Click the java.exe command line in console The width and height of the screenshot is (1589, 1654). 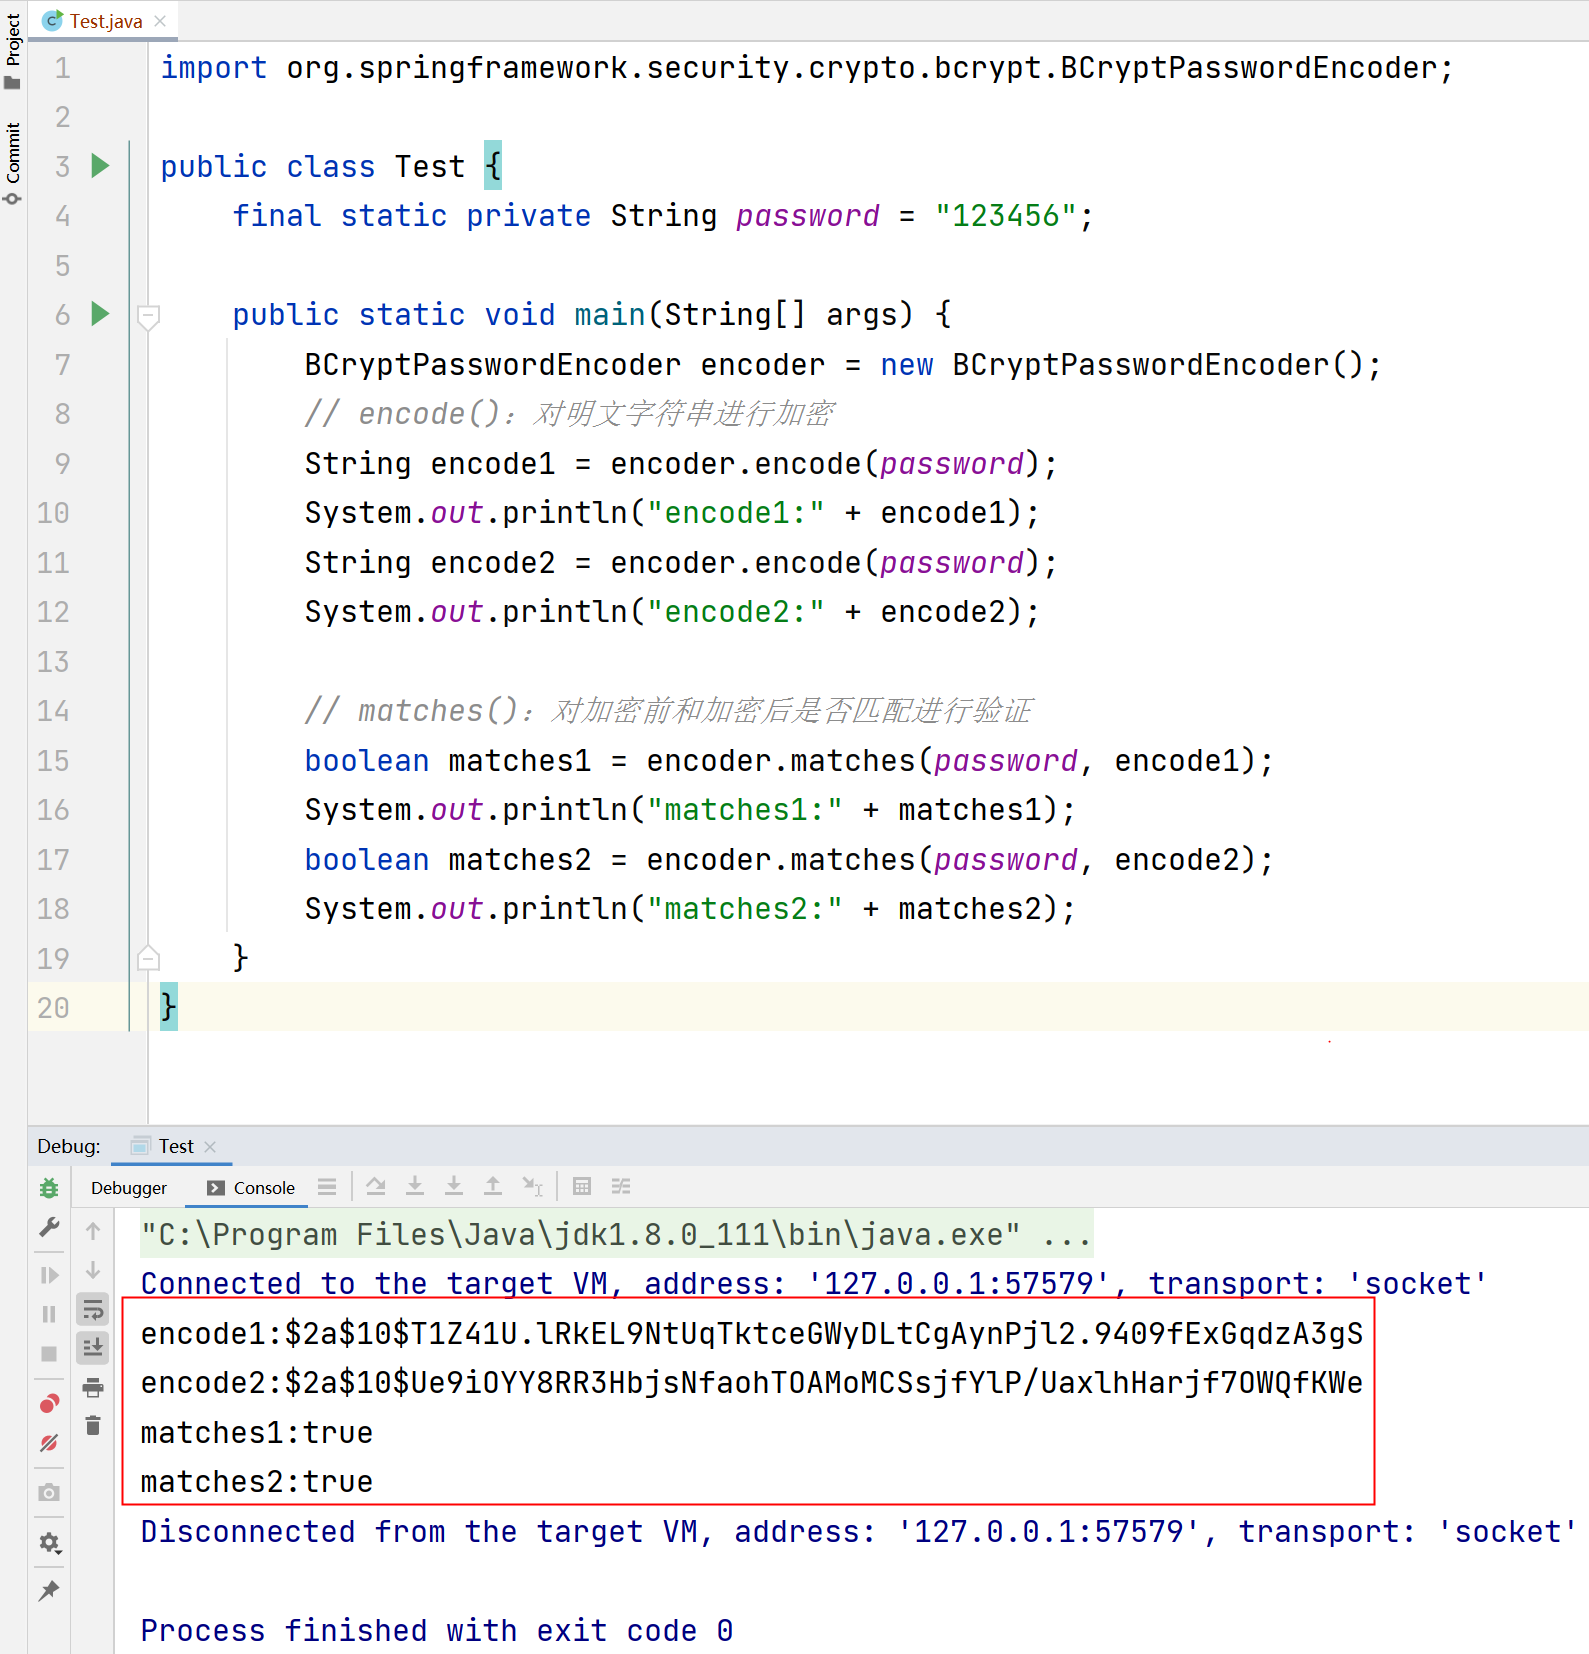[x=616, y=1234]
